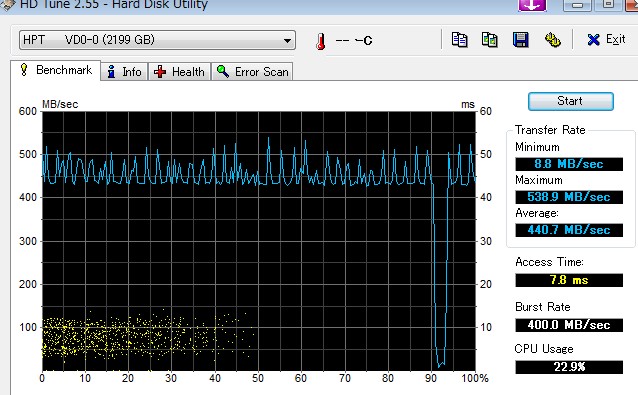Click the Burst Rate 400.0 MB/sec field
This screenshot has height=395, width=638.
pyautogui.click(x=569, y=325)
